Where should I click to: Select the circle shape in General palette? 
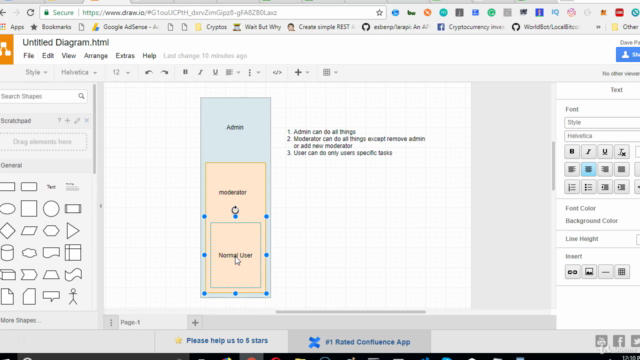click(x=51, y=209)
